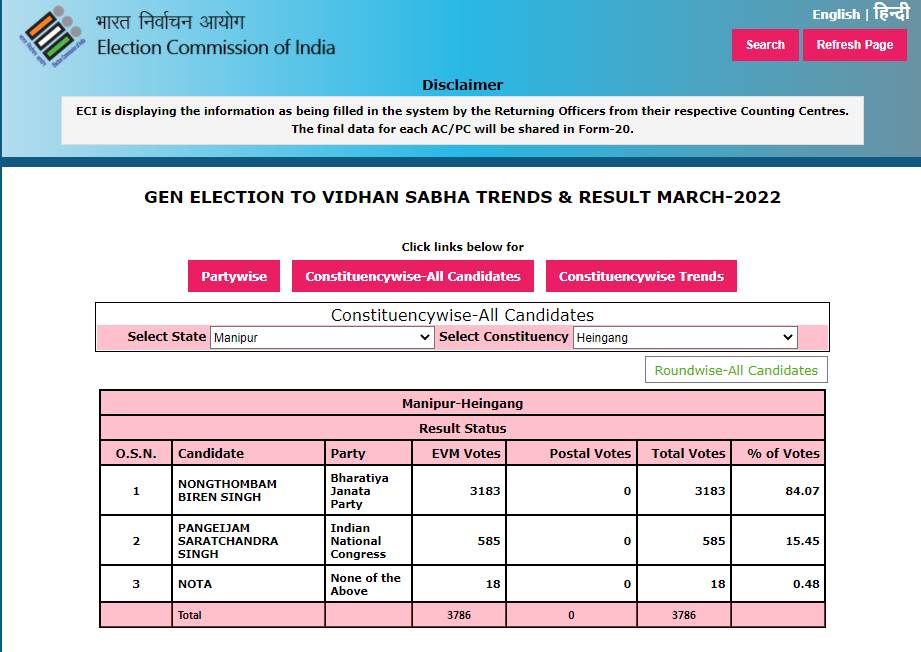Image resolution: width=921 pixels, height=652 pixels.
Task: Expand the Select State dropdown showing Manipur
Action: click(x=322, y=337)
